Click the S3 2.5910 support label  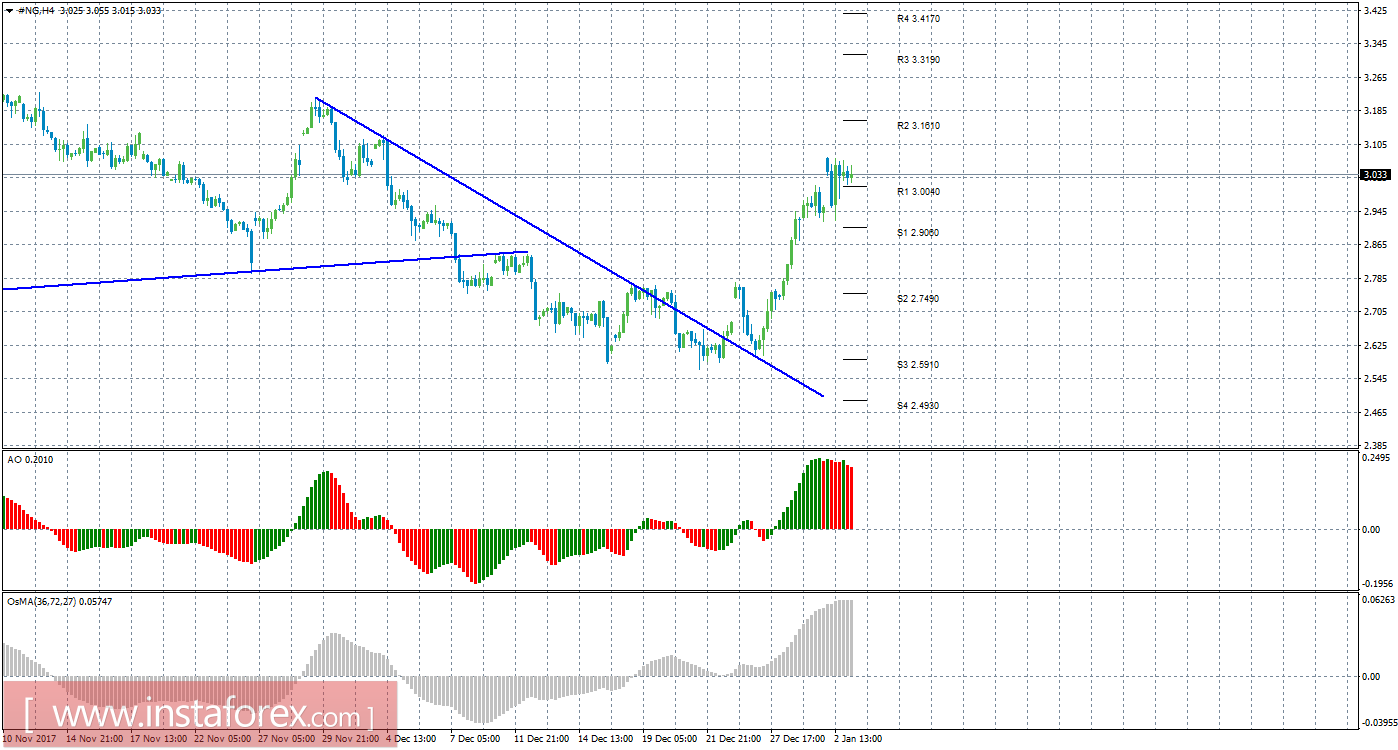(x=918, y=365)
